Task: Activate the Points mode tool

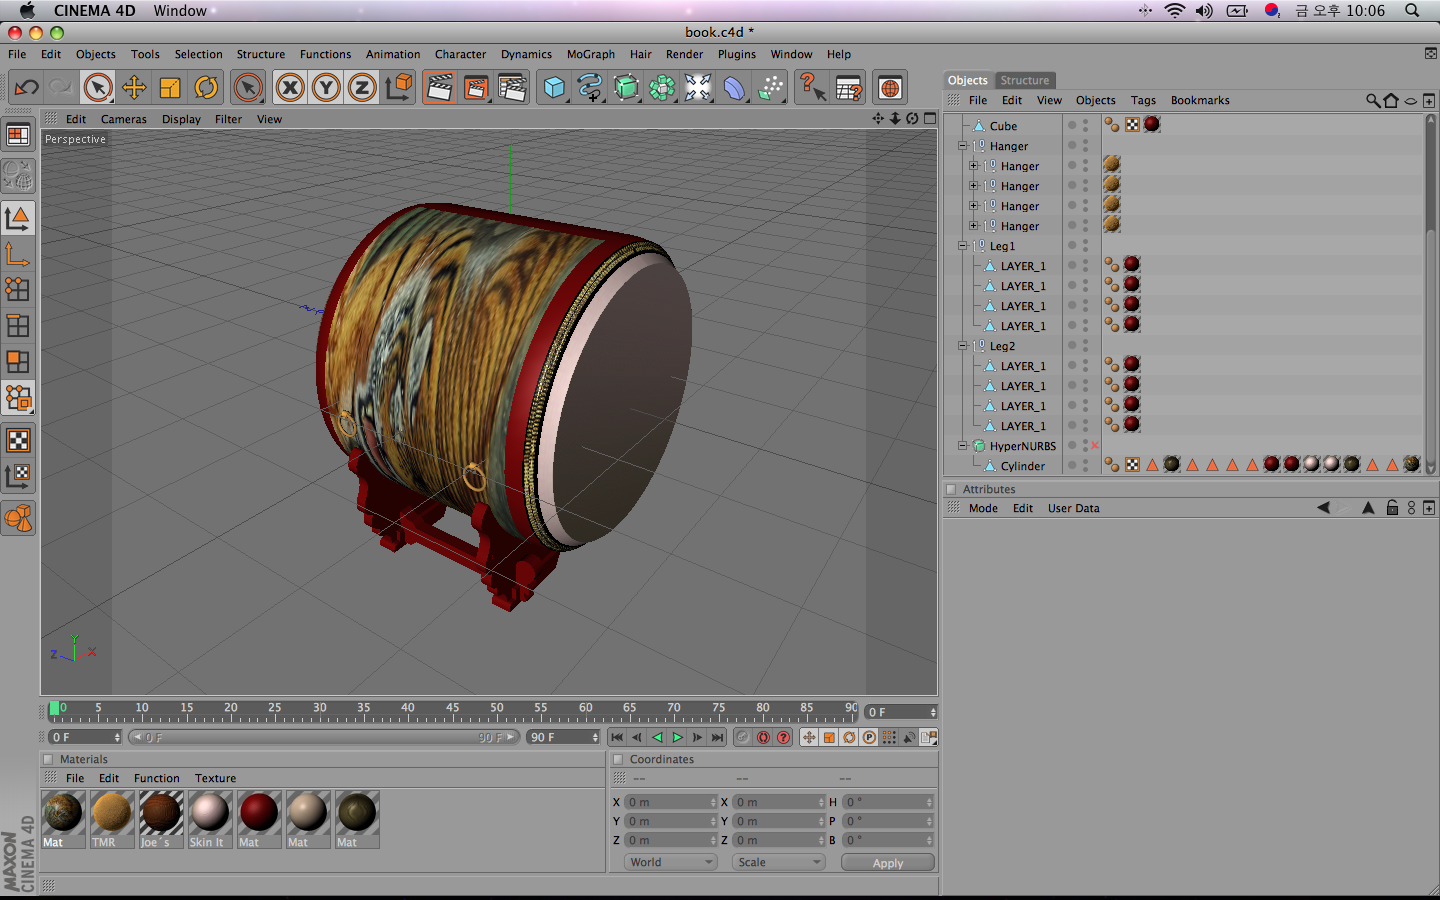Action: 18,290
